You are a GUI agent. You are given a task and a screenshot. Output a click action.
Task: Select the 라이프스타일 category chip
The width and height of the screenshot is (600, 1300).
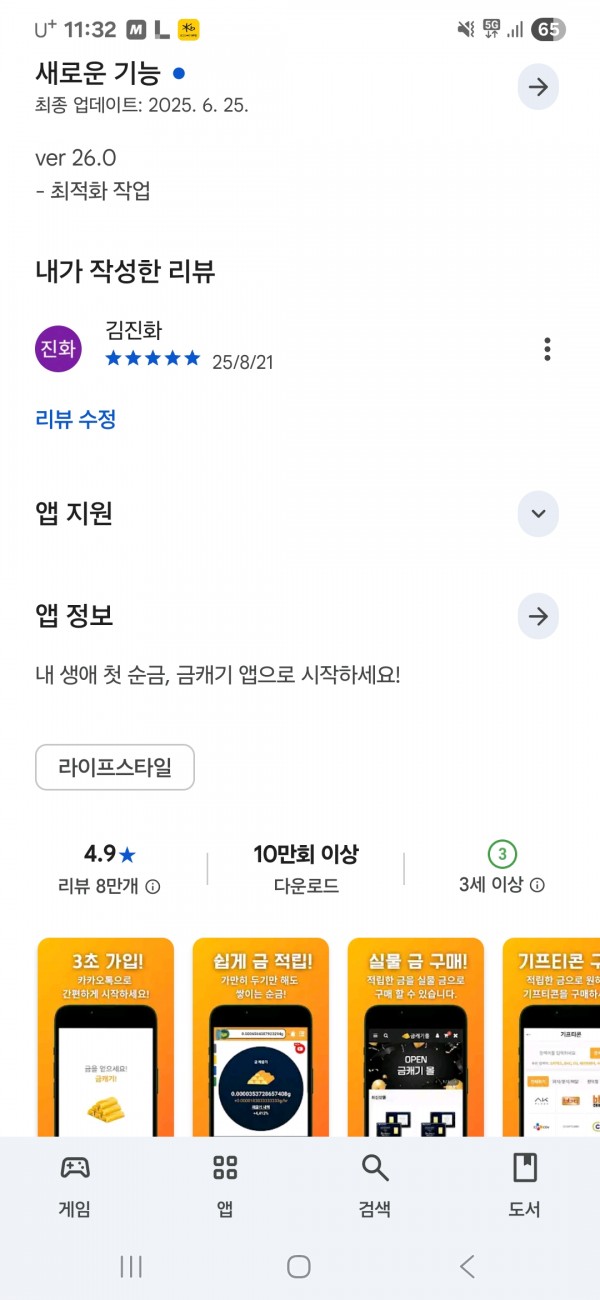click(115, 768)
